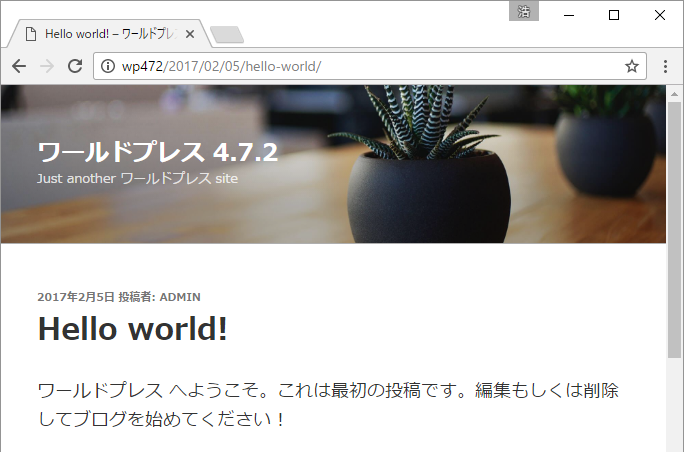684x452 pixels.
Task: Focus the address bar URL field
Action: pyautogui.click(x=370, y=66)
